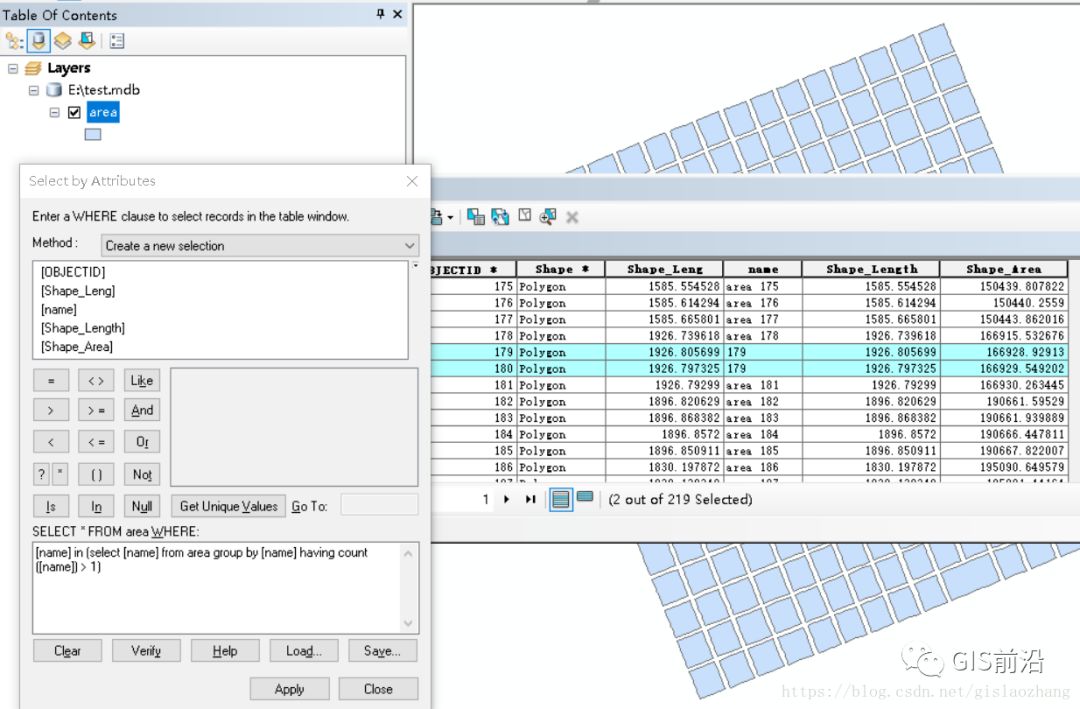The image size is (1080, 709).
Task: Select the area layer name
Action: tap(103, 112)
